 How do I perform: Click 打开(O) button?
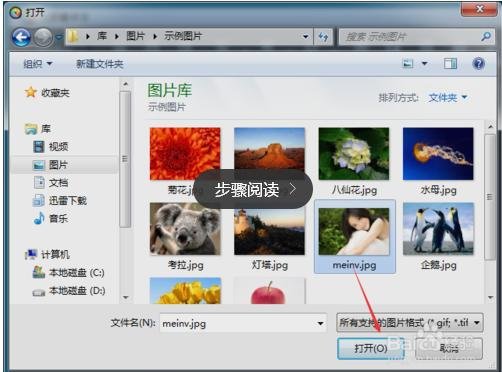pos(371,349)
